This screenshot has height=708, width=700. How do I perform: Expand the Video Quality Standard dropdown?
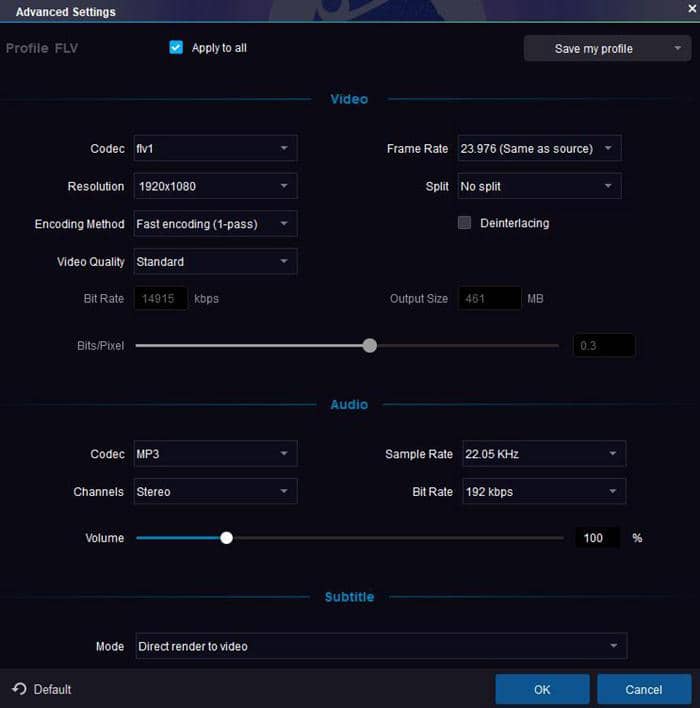click(214, 262)
